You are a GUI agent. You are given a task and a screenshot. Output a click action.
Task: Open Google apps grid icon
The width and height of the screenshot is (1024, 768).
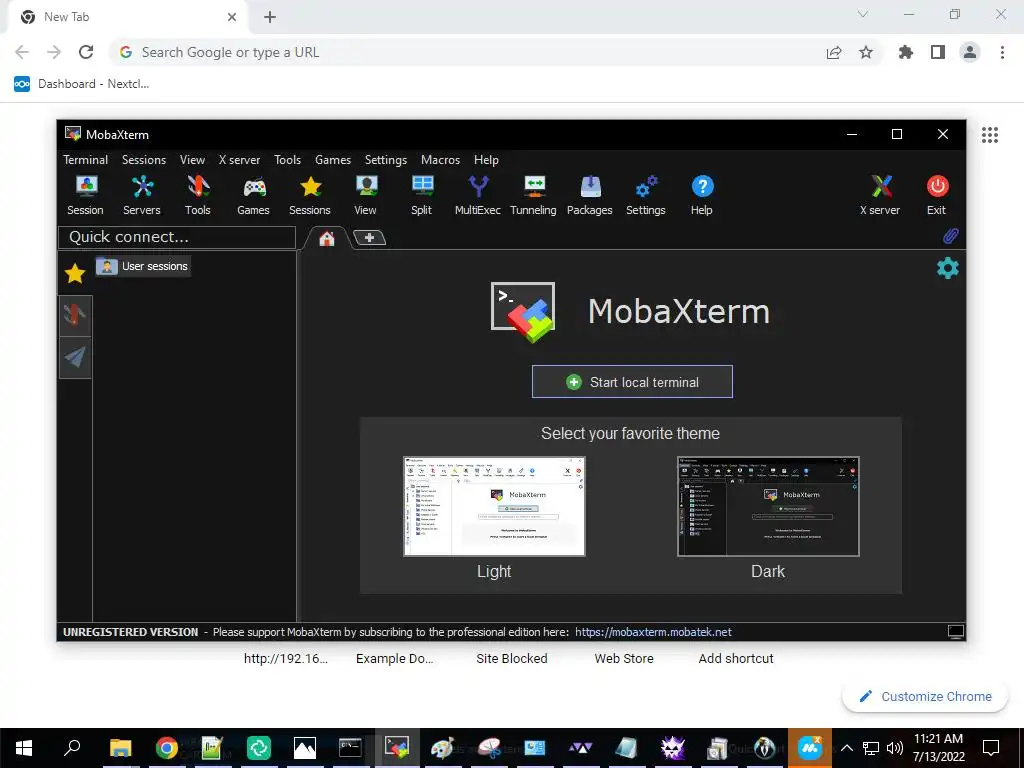click(990, 135)
